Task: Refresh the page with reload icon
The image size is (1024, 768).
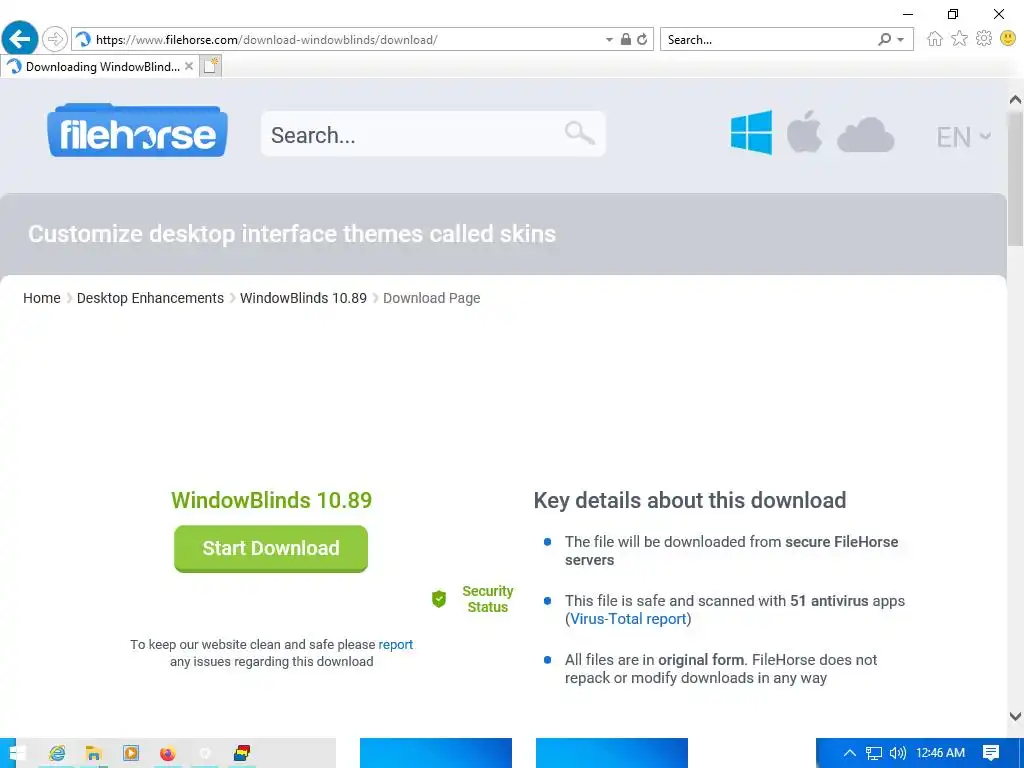Action: pyautogui.click(x=642, y=39)
